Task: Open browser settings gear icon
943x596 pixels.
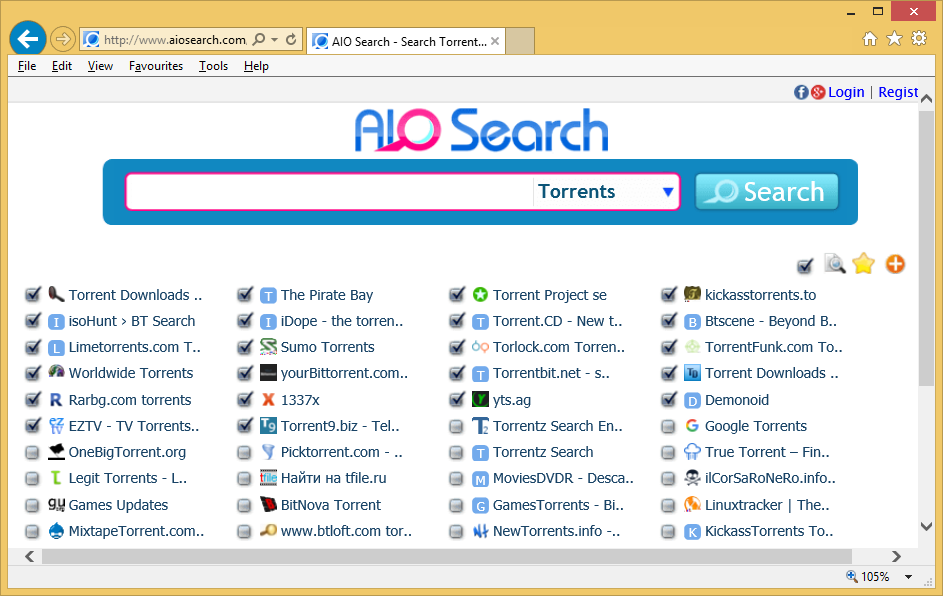Action: [919, 39]
